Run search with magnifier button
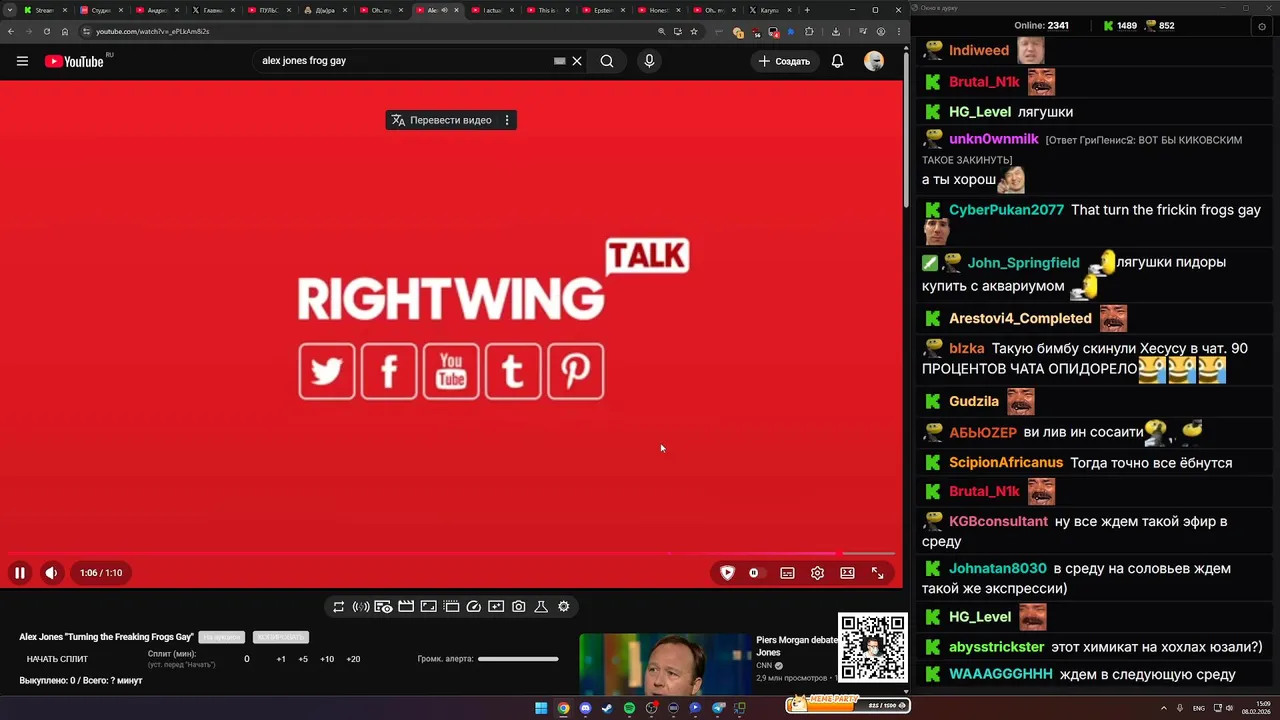The height and width of the screenshot is (720, 1280). [x=607, y=61]
